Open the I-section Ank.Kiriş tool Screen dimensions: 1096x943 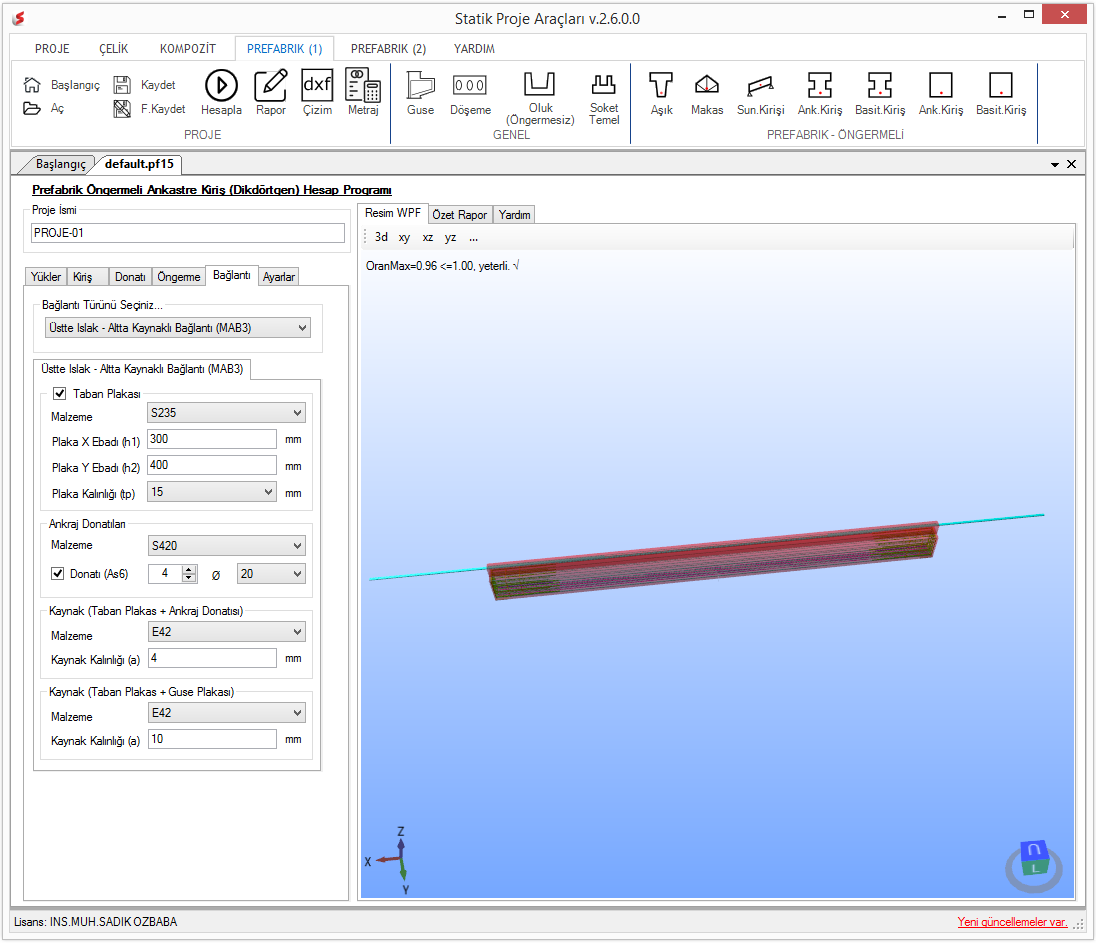click(820, 93)
